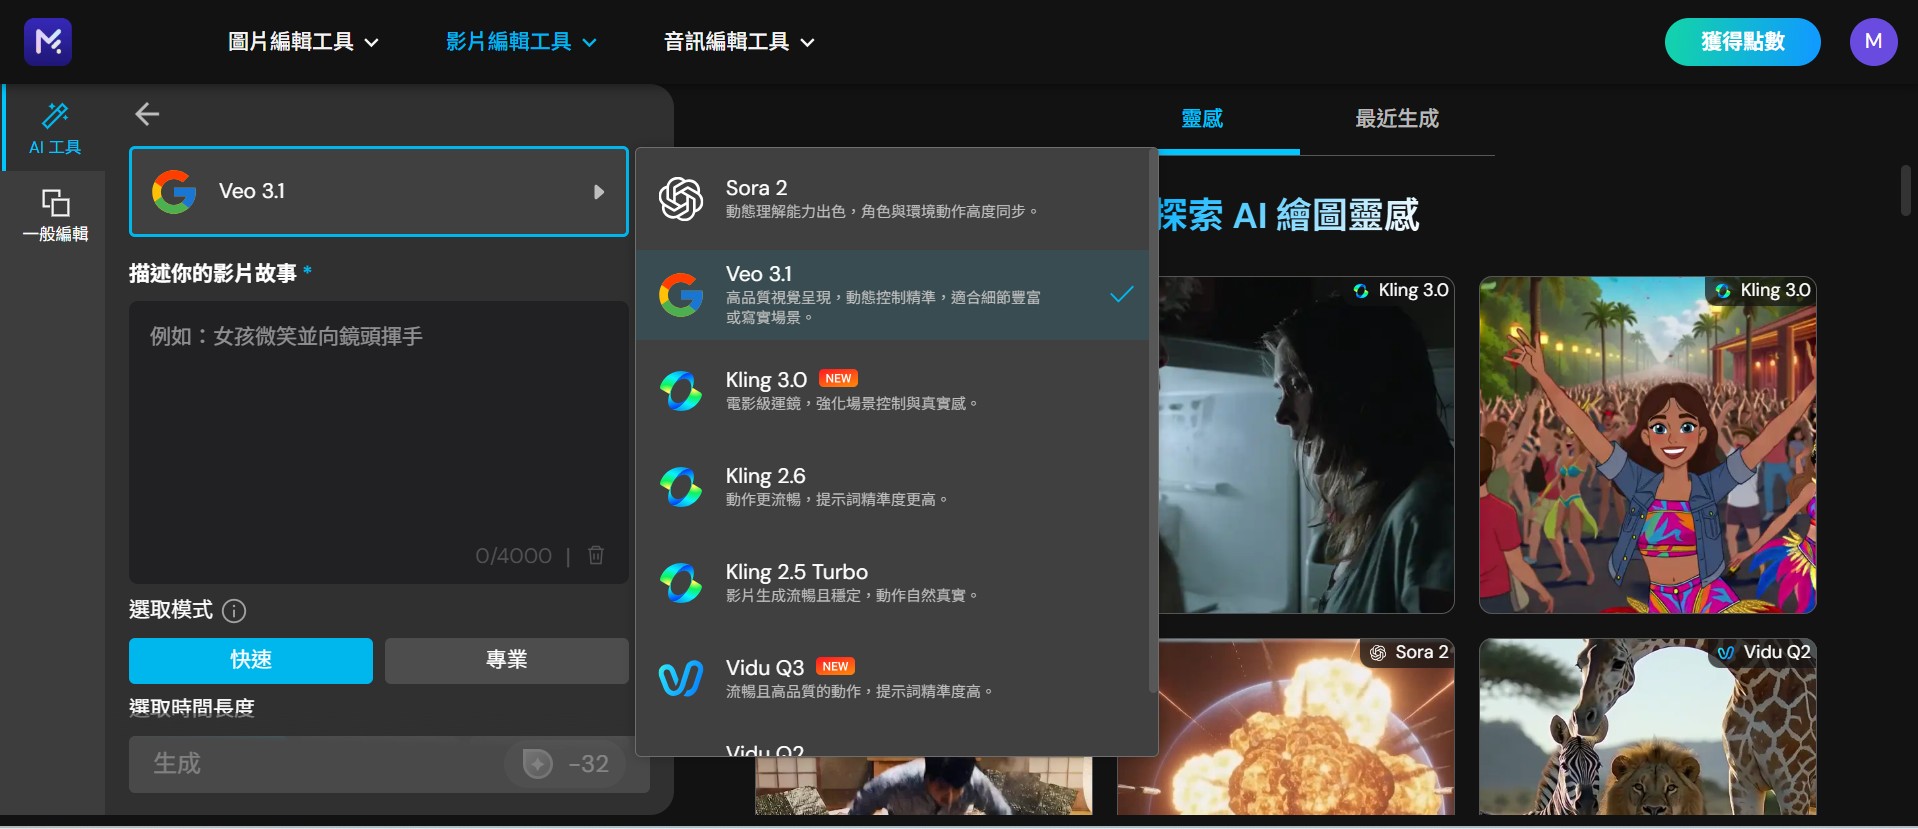Click the NEW badge next to Vidu Q3
The image size is (1918, 829).
(x=835, y=666)
